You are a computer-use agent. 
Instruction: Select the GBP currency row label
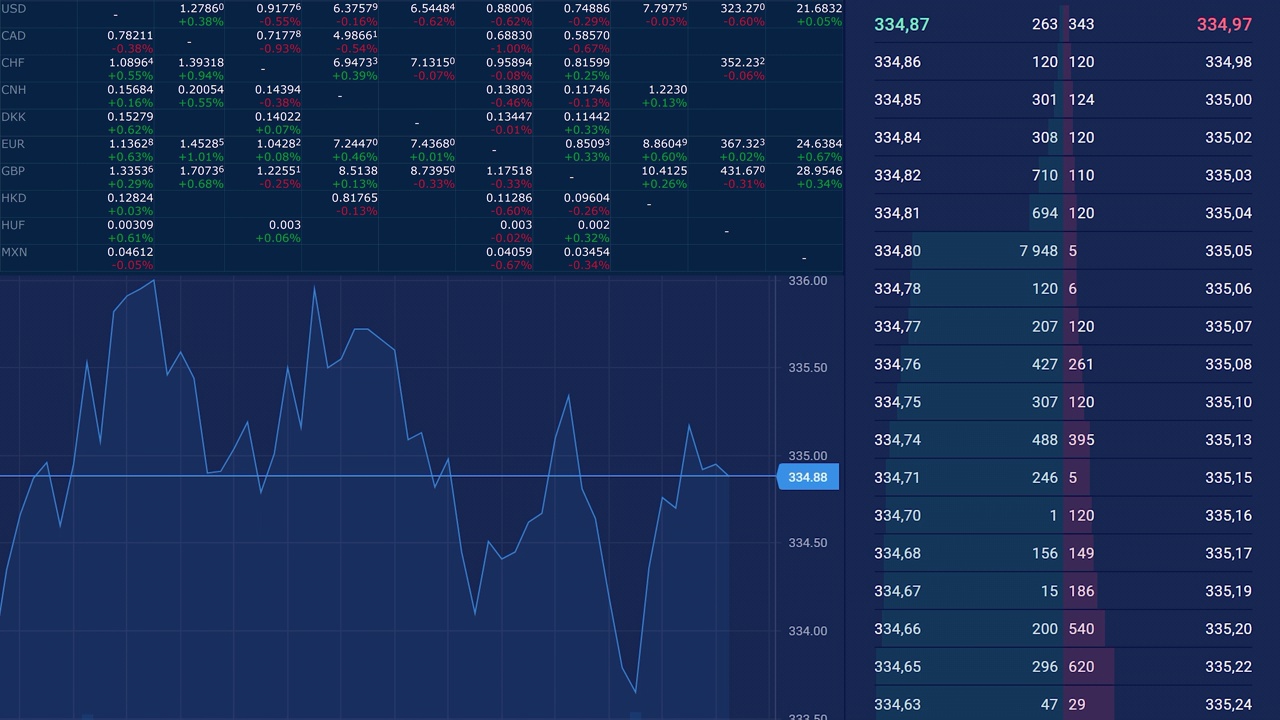13,170
